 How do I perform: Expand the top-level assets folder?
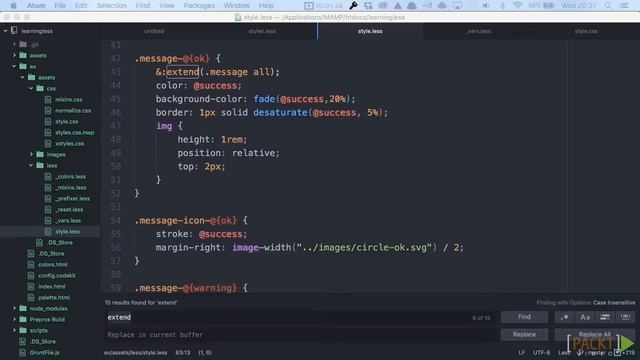point(14,55)
